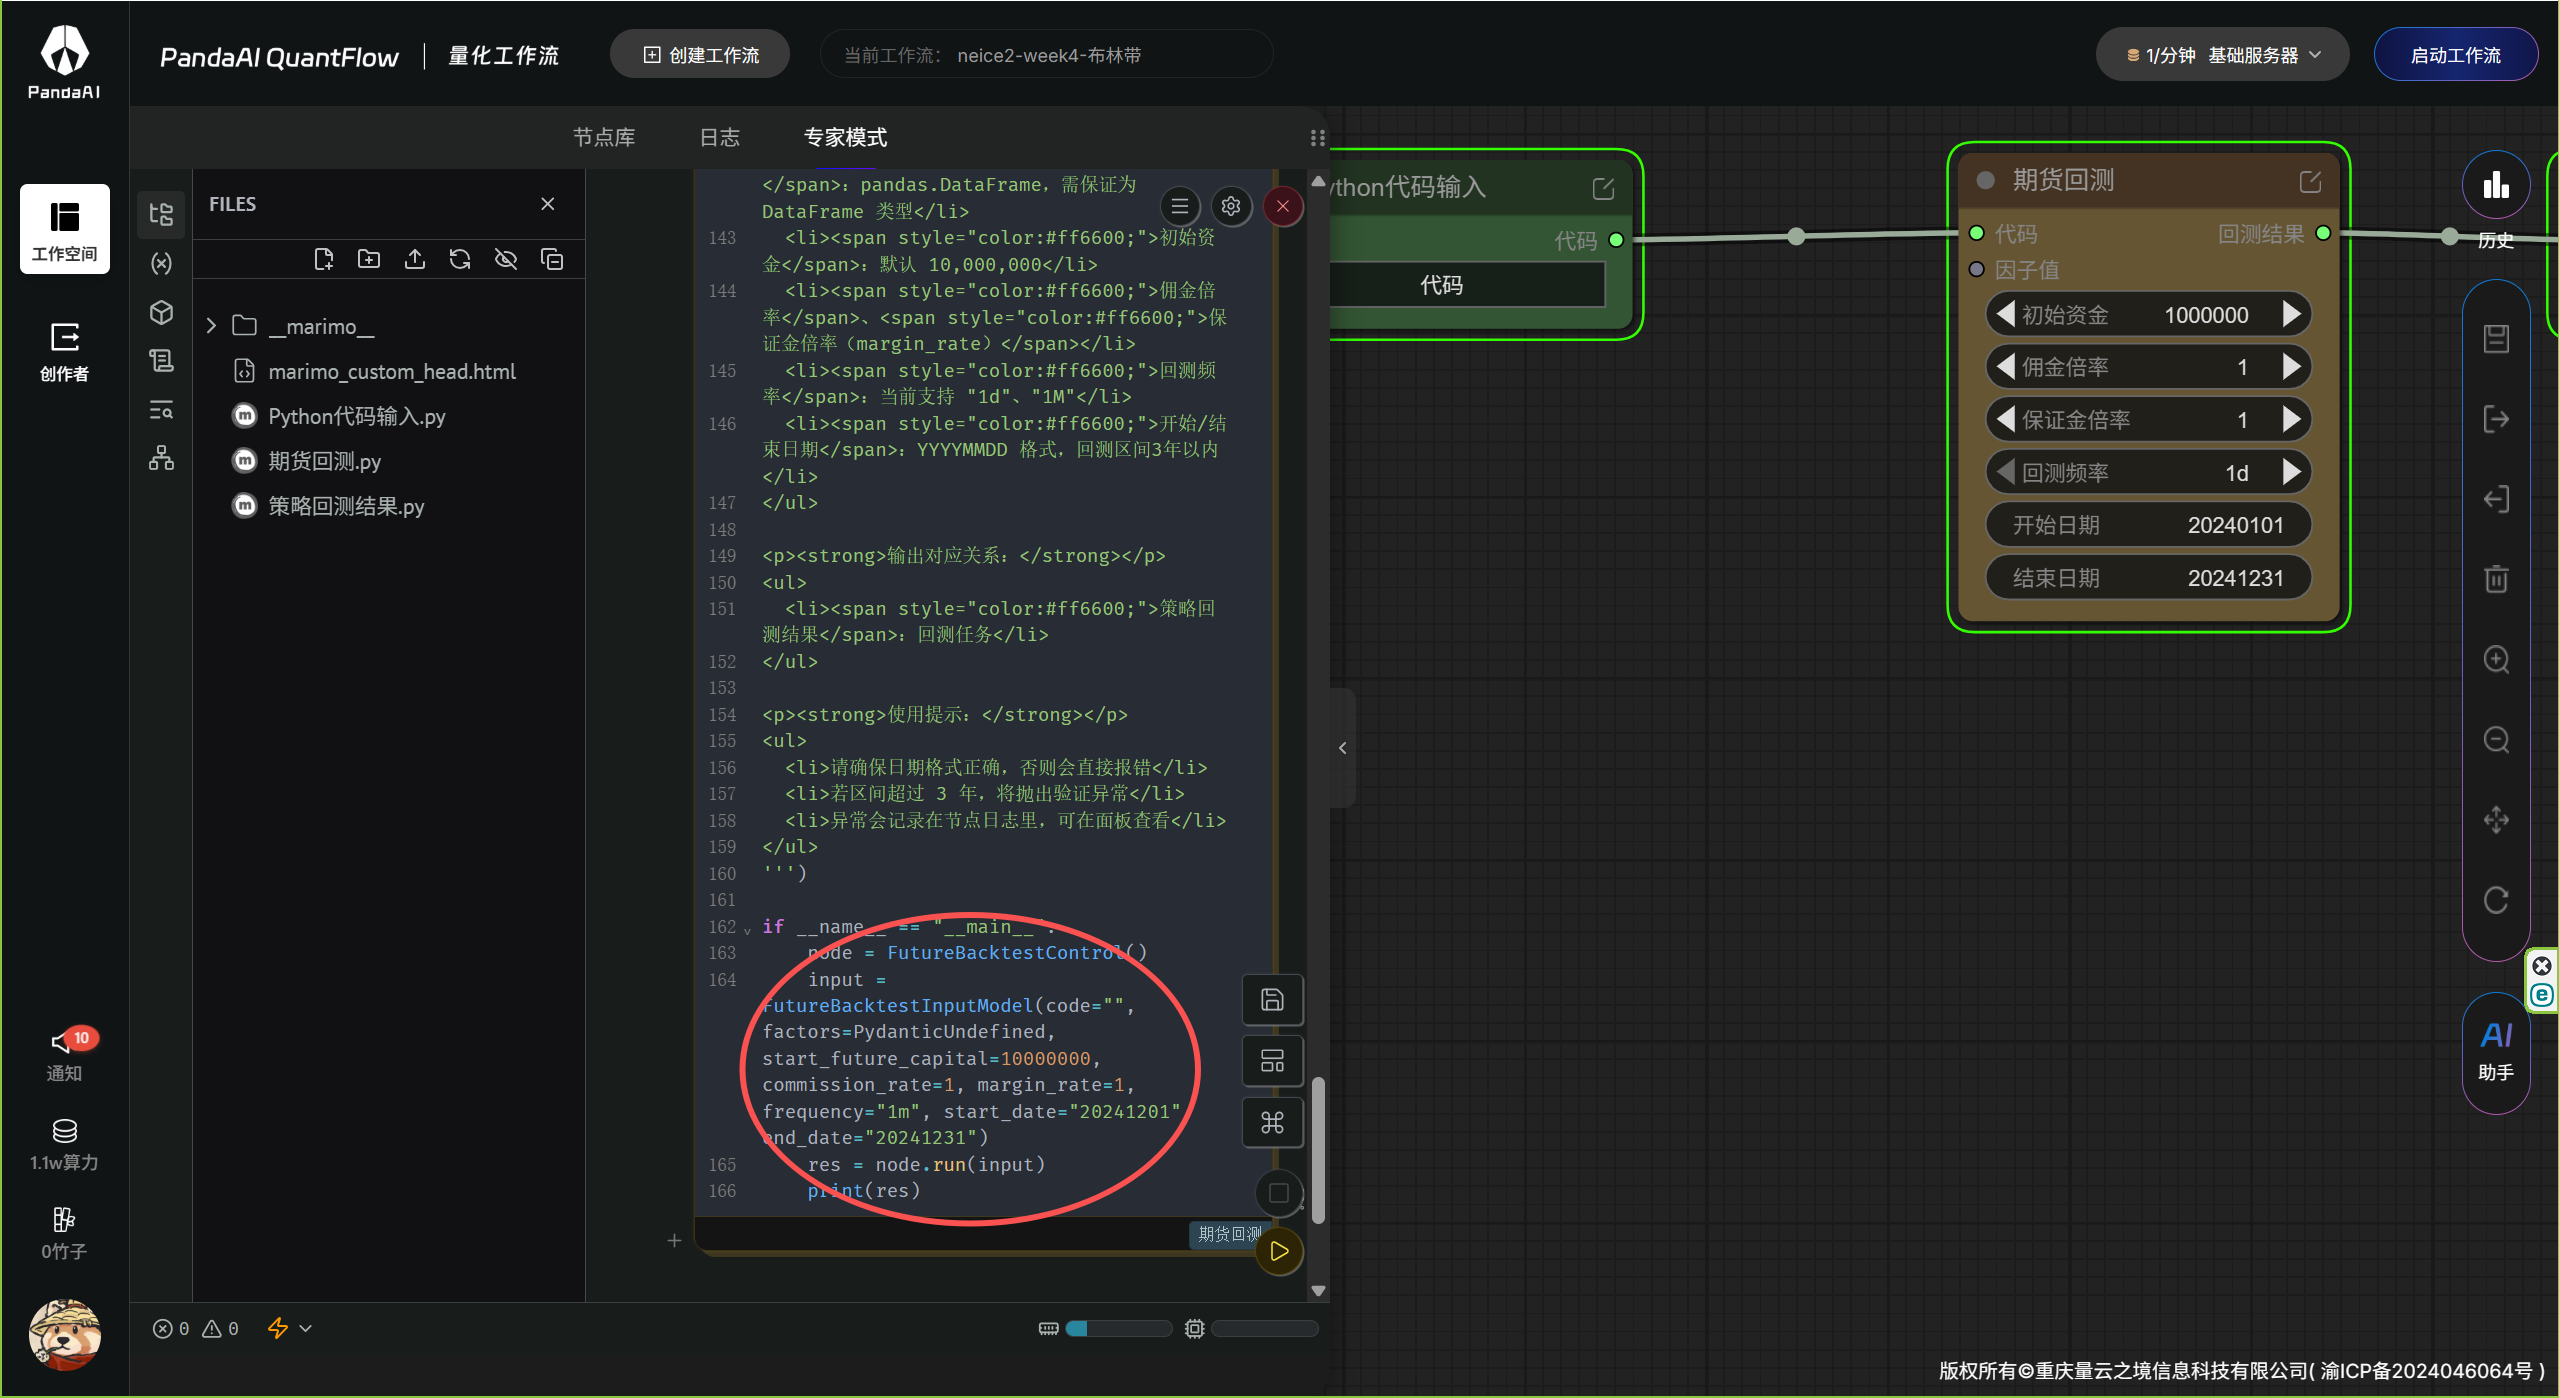Toggle hidden files visibility
The image size is (2559, 1398).
tap(506, 260)
